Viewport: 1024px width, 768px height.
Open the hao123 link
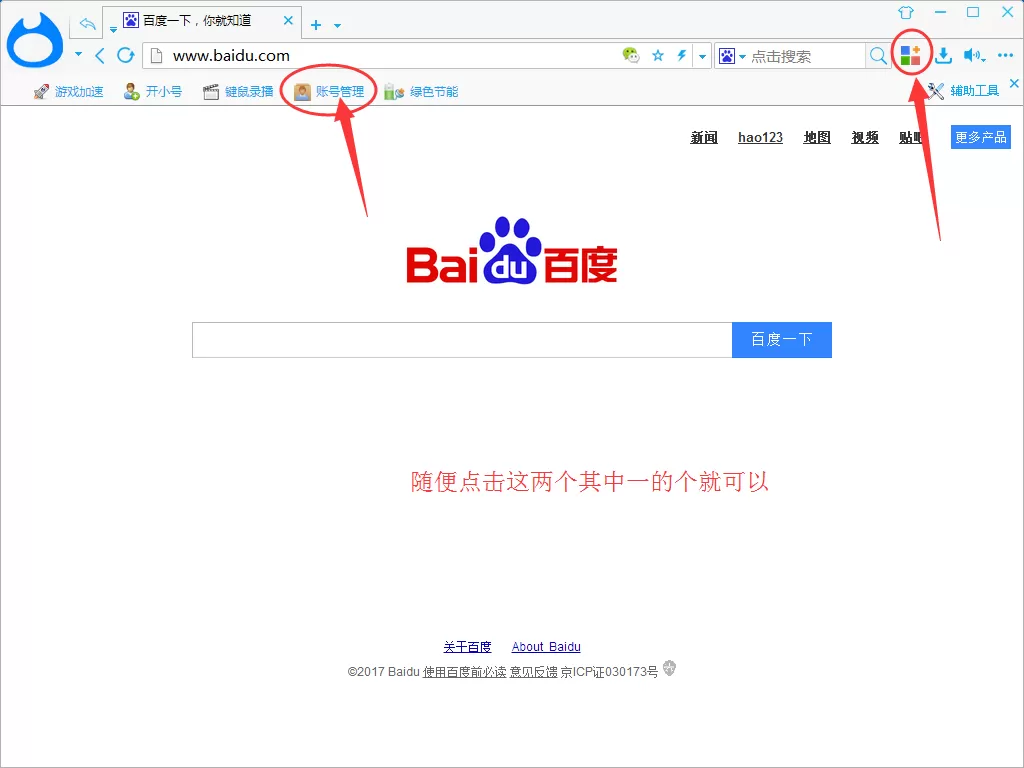coord(760,137)
